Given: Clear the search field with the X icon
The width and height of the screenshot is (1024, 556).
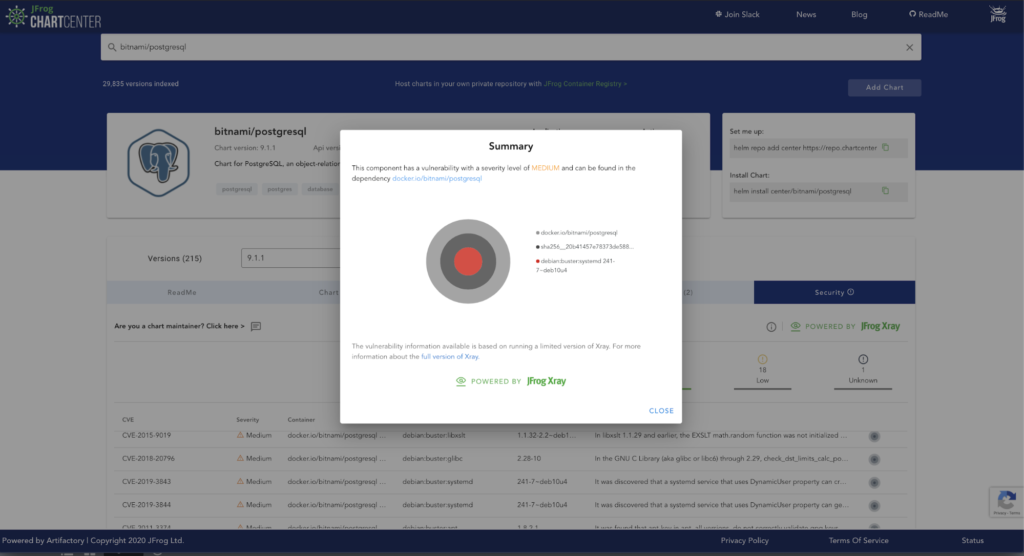Looking at the screenshot, I should (909, 47).
